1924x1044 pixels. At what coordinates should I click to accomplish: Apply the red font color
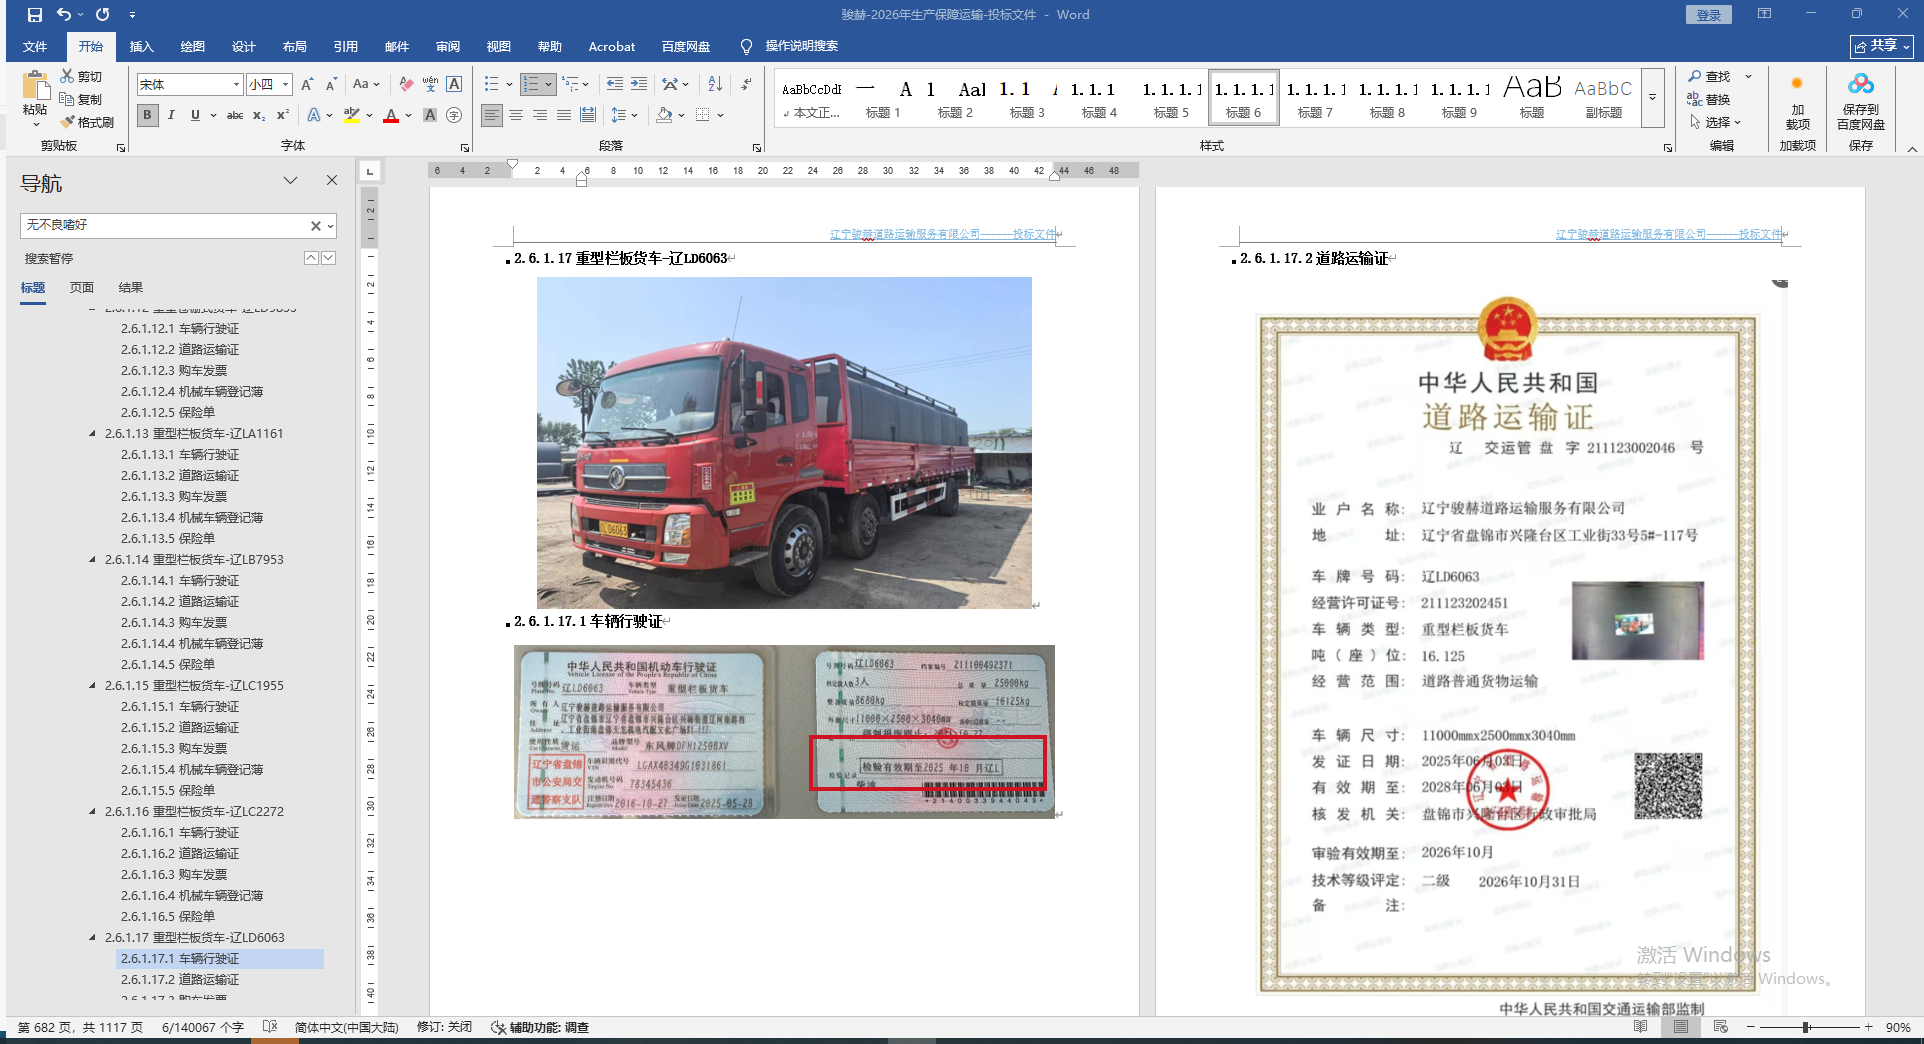click(391, 115)
